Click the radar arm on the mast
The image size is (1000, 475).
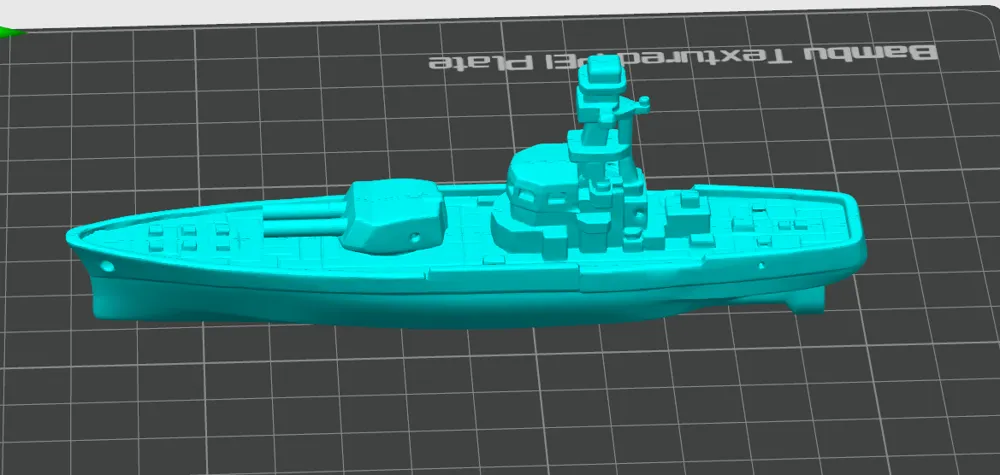pyautogui.click(x=633, y=105)
